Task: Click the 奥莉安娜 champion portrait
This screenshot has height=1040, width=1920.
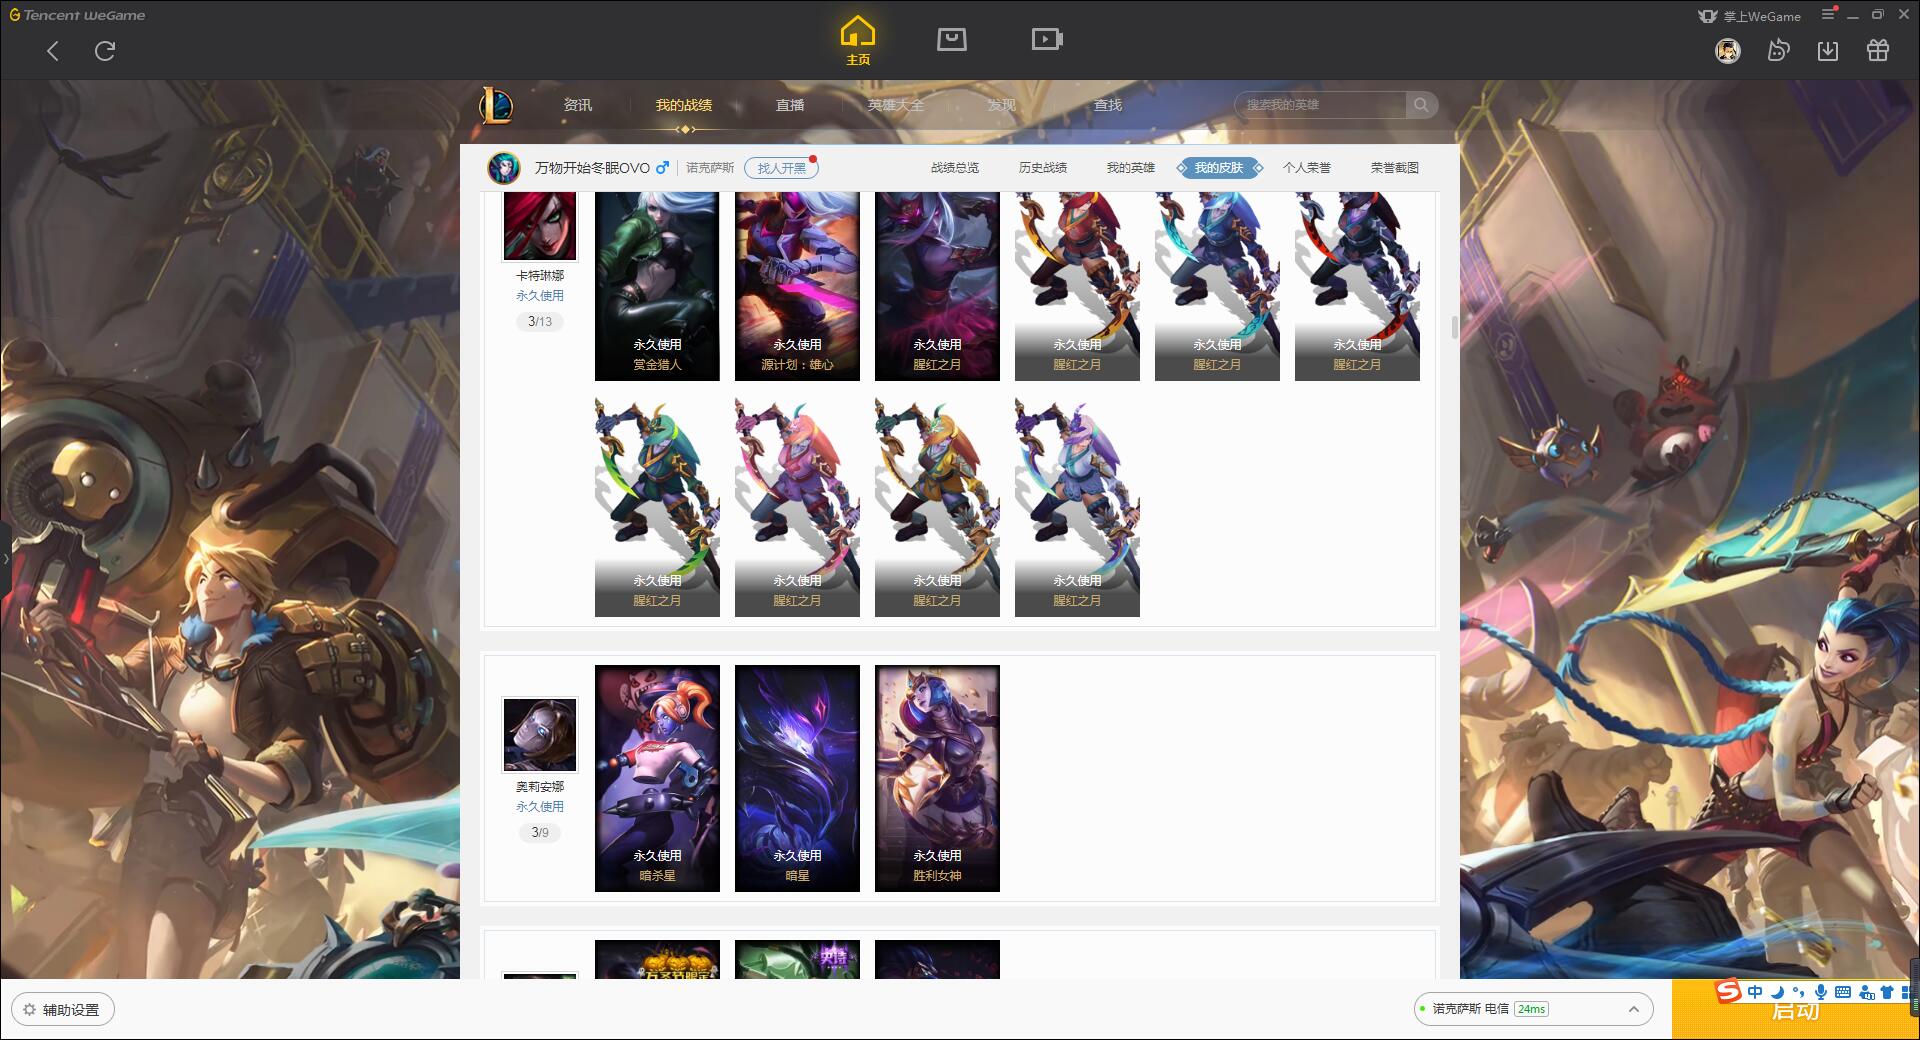Action: click(540, 735)
